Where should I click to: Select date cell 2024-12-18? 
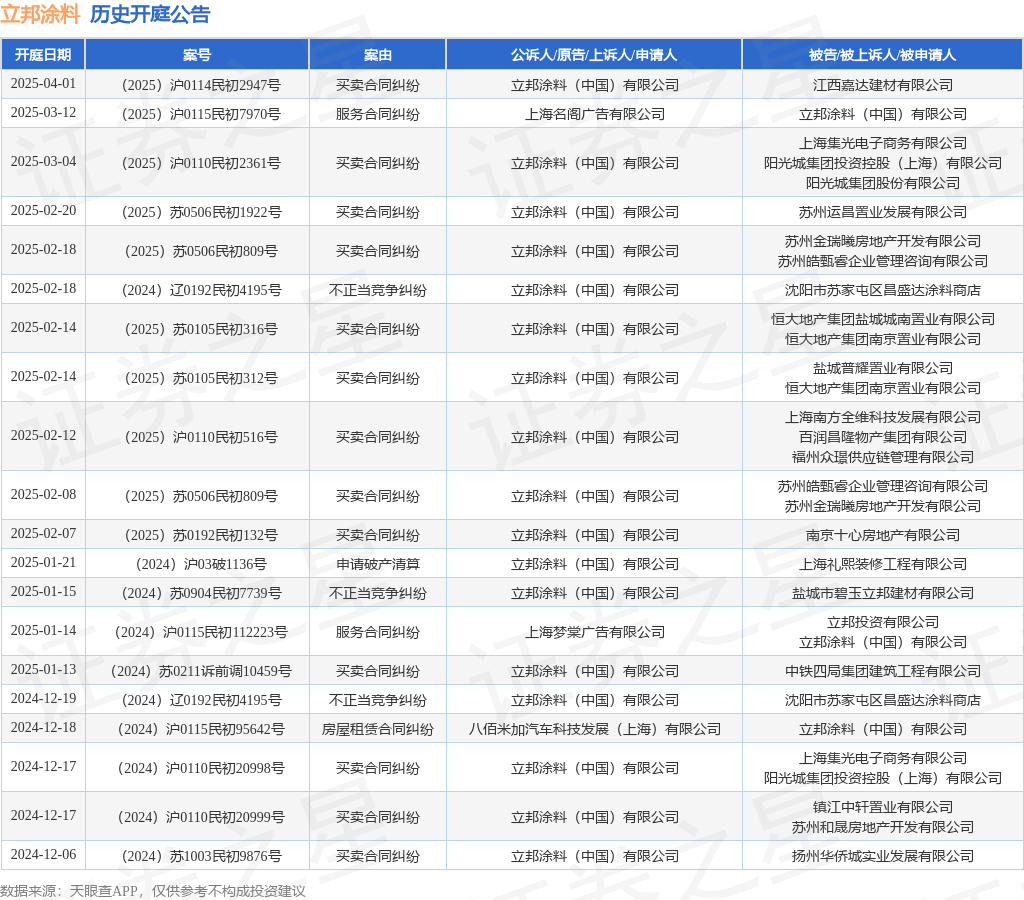pyautogui.click(x=43, y=727)
